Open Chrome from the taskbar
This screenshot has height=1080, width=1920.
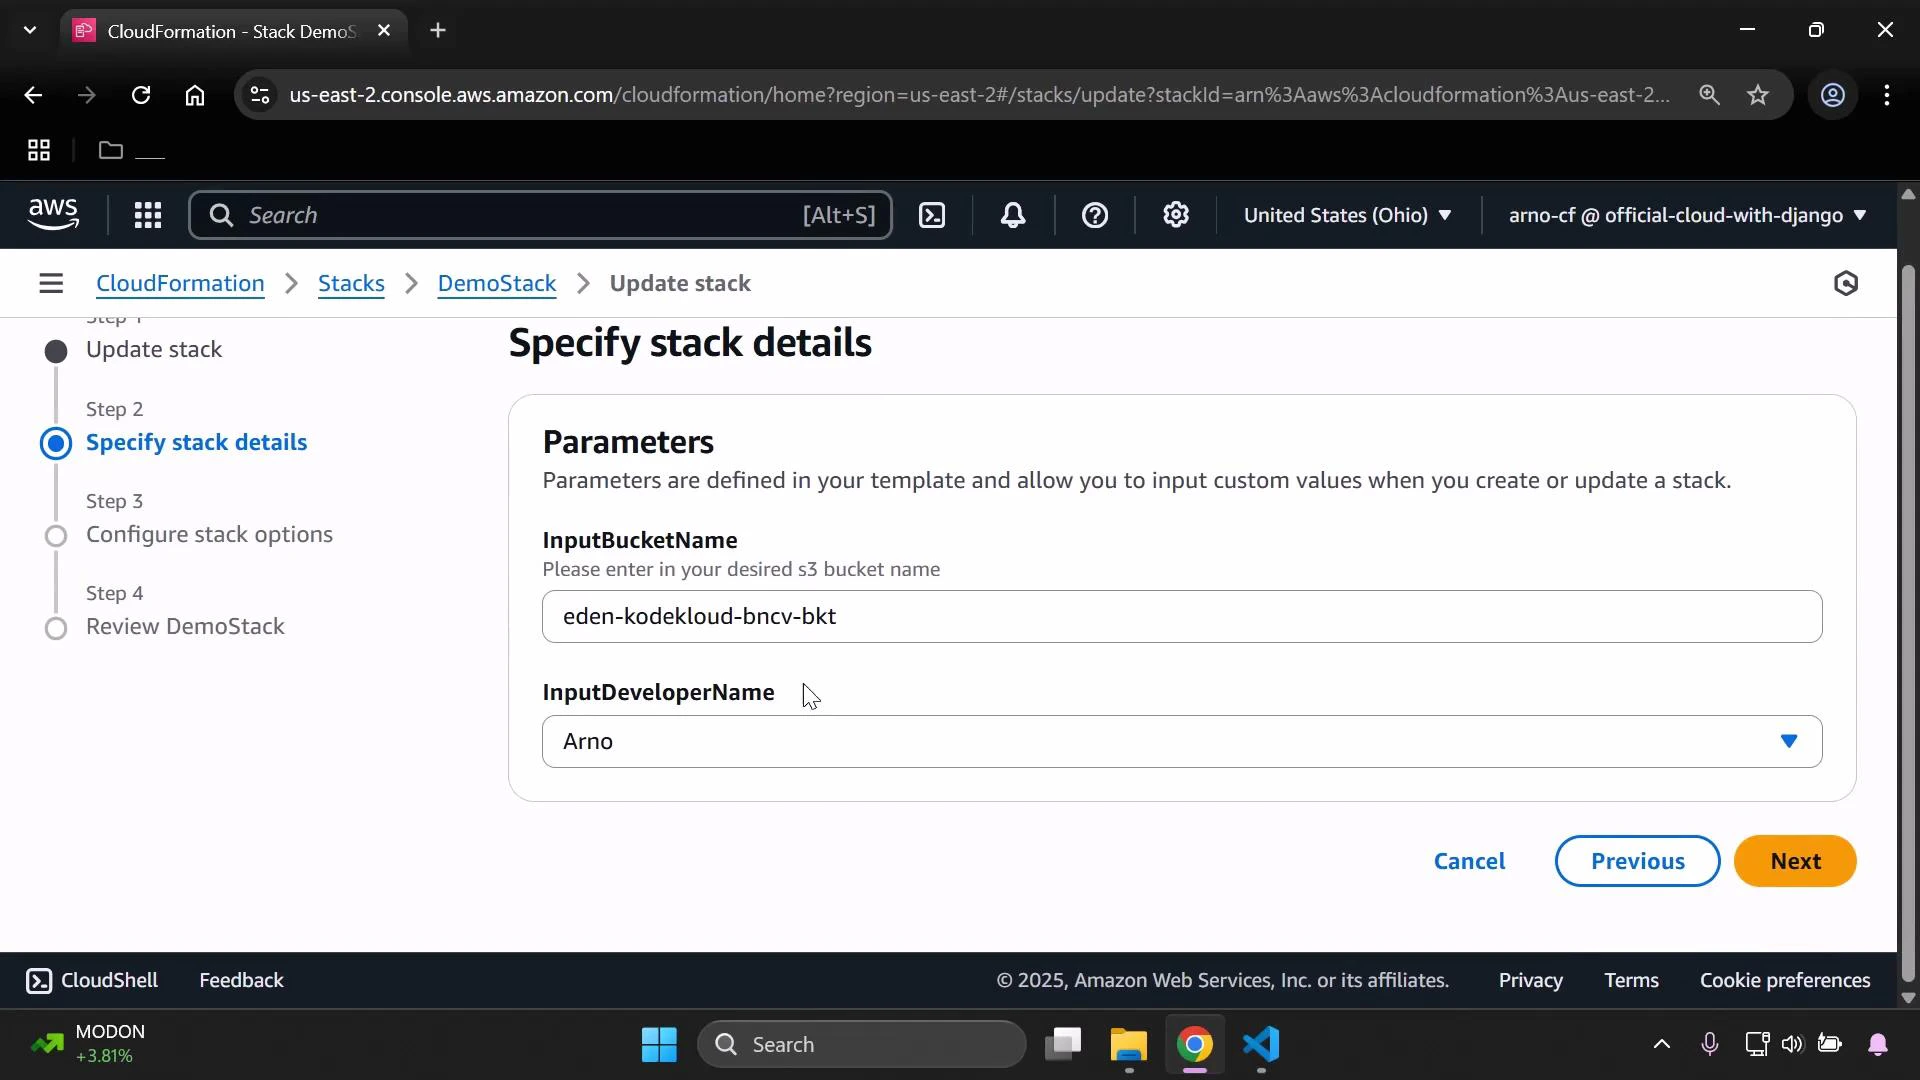click(1195, 1045)
